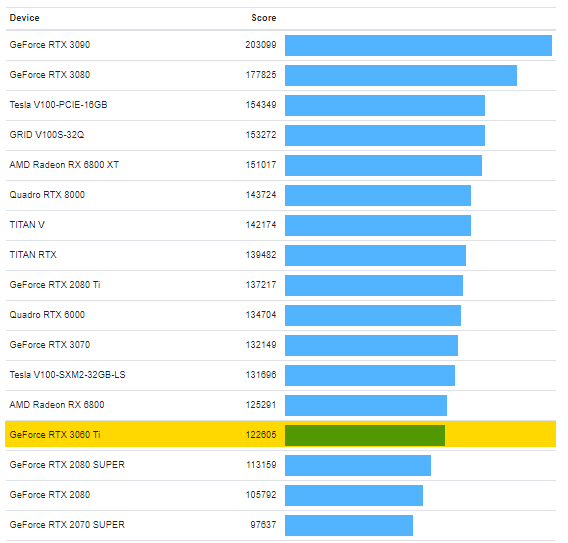
Task: Click the score 113159
Action: tap(261, 465)
